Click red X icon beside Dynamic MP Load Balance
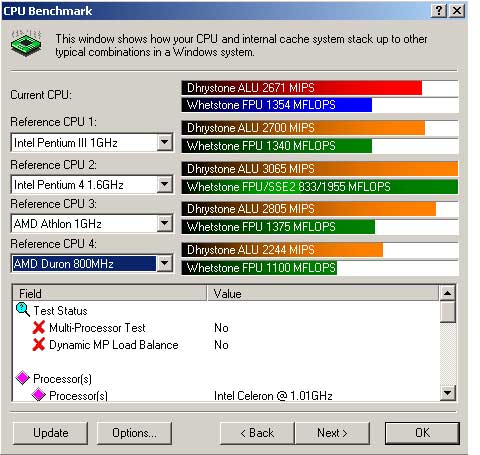Image resolution: width=480 pixels, height=455 pixels. click(x=39, y=344)
